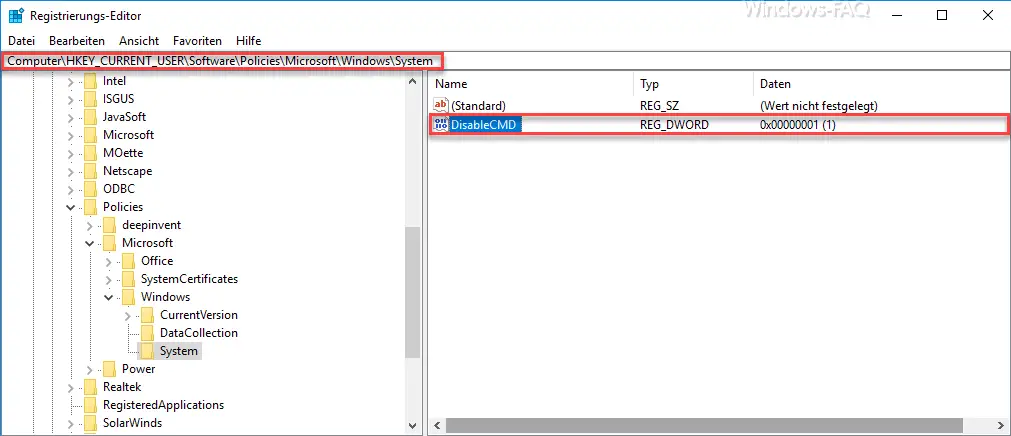Select the (Standard) value name

pos(478,105)
